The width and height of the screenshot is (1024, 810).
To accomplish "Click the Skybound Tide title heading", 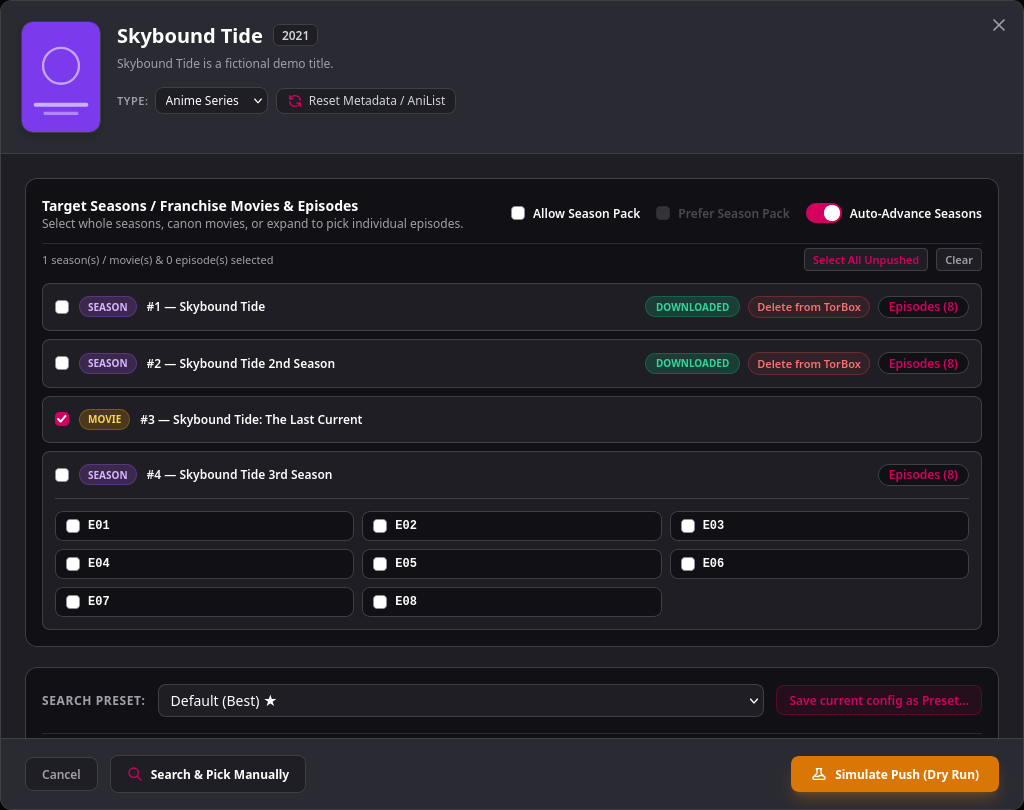I will click(189, 35).
